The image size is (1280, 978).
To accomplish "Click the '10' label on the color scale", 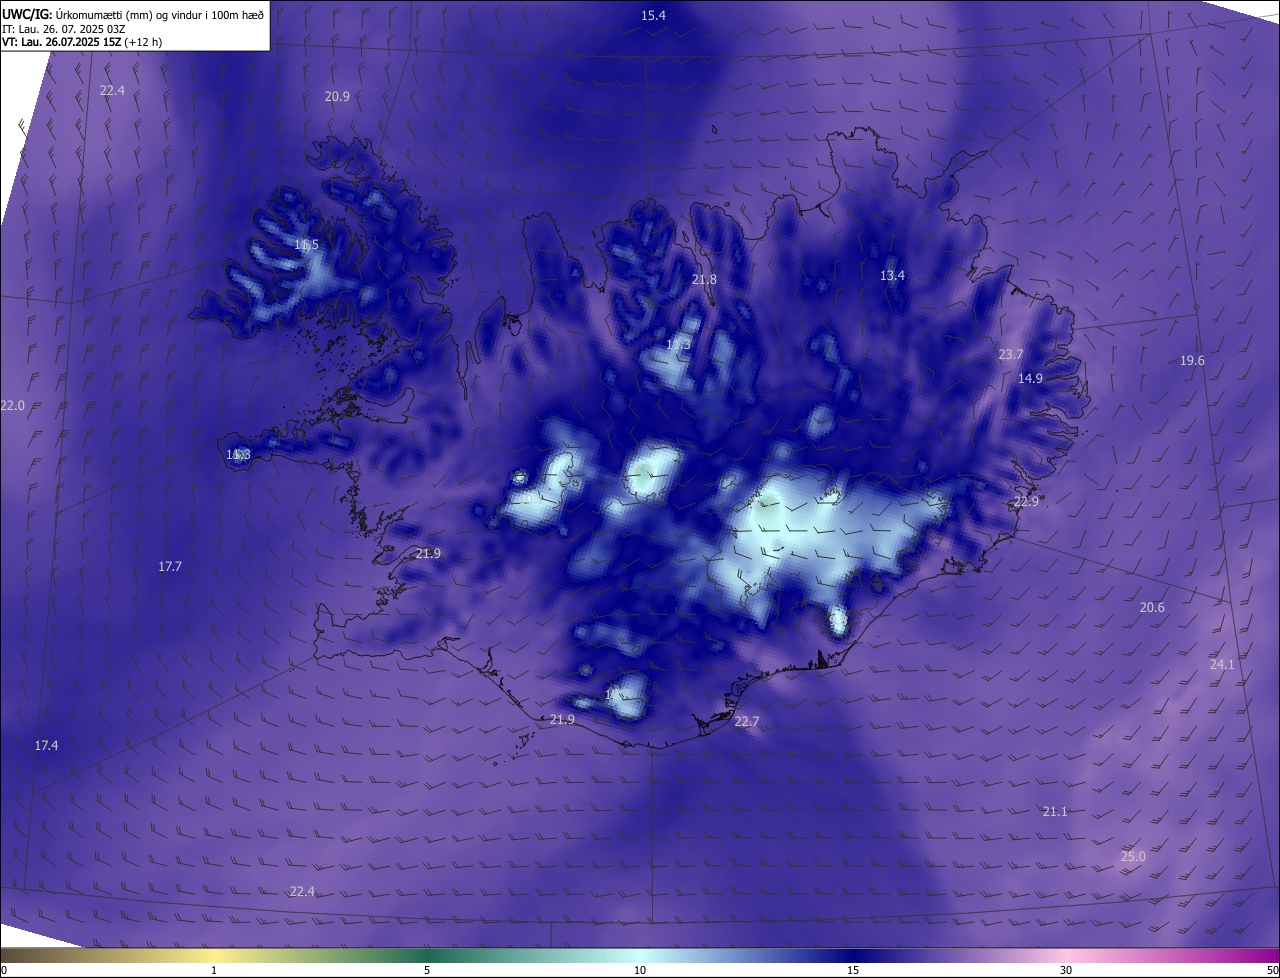I will click(x=640, y=970).
